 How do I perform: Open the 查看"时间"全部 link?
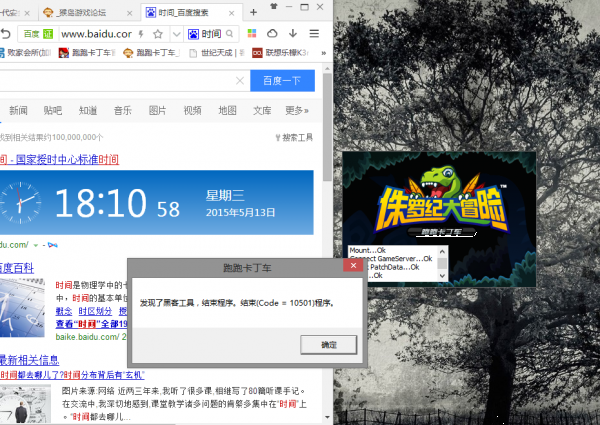91,324
